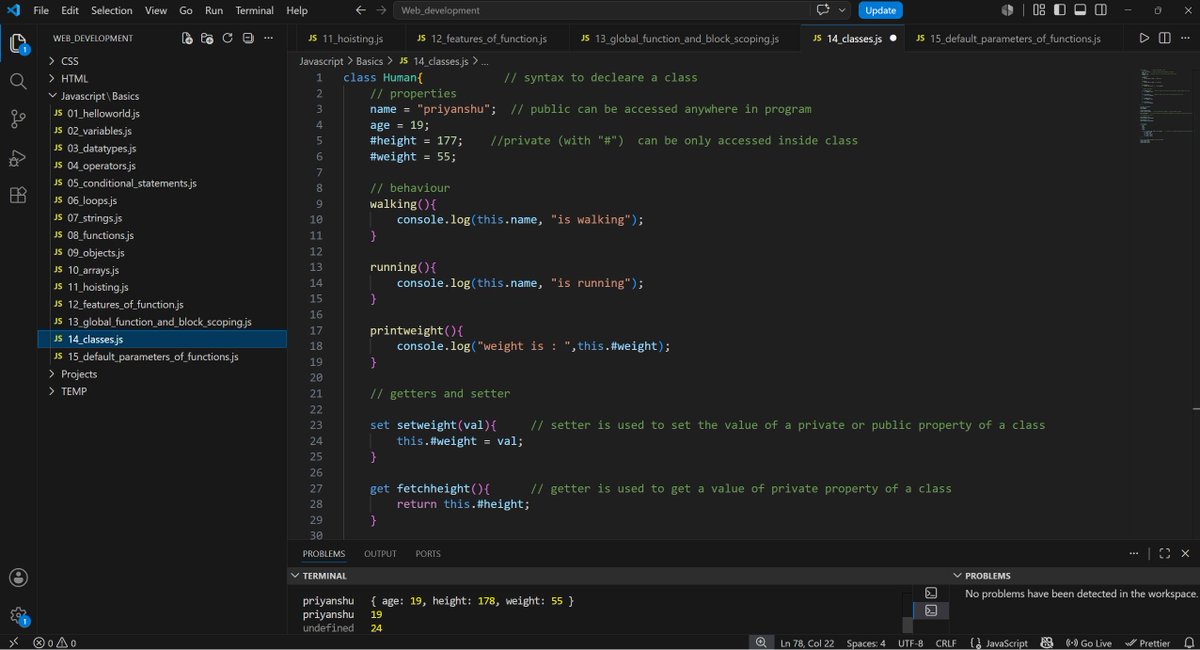
Task: Click the errors and warnings status indicator
Action: tap(55, 643)
